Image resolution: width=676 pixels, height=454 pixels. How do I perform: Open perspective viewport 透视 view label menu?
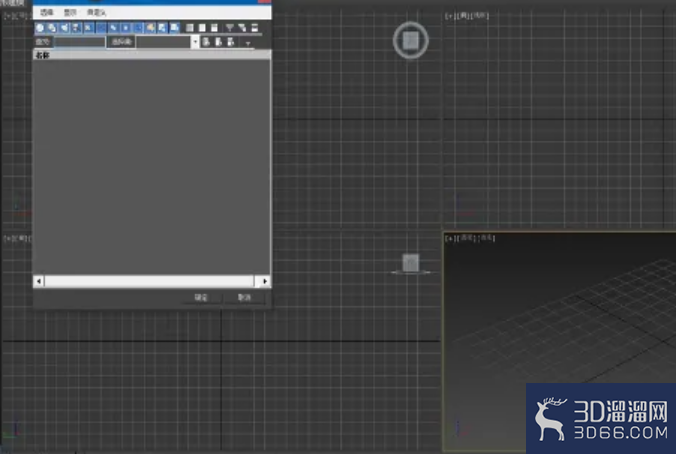[x=466, y=238]
